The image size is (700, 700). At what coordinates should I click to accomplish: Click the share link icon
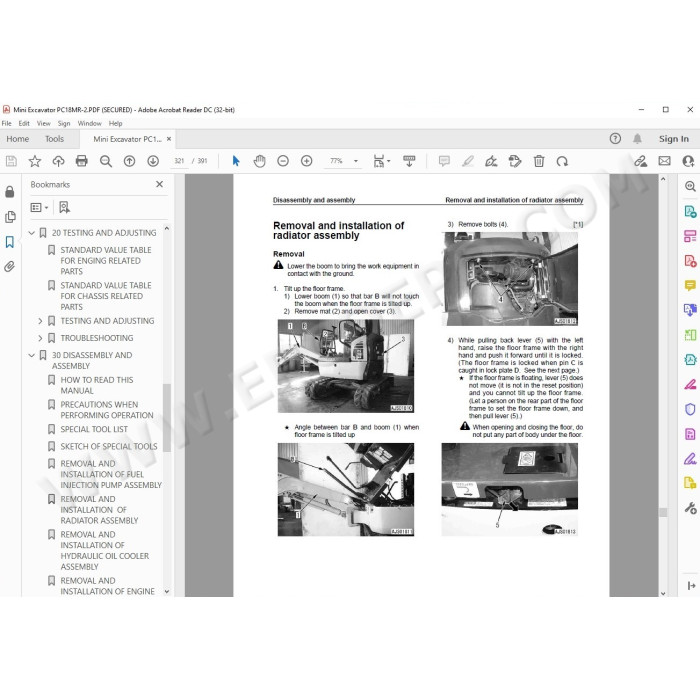641,161
